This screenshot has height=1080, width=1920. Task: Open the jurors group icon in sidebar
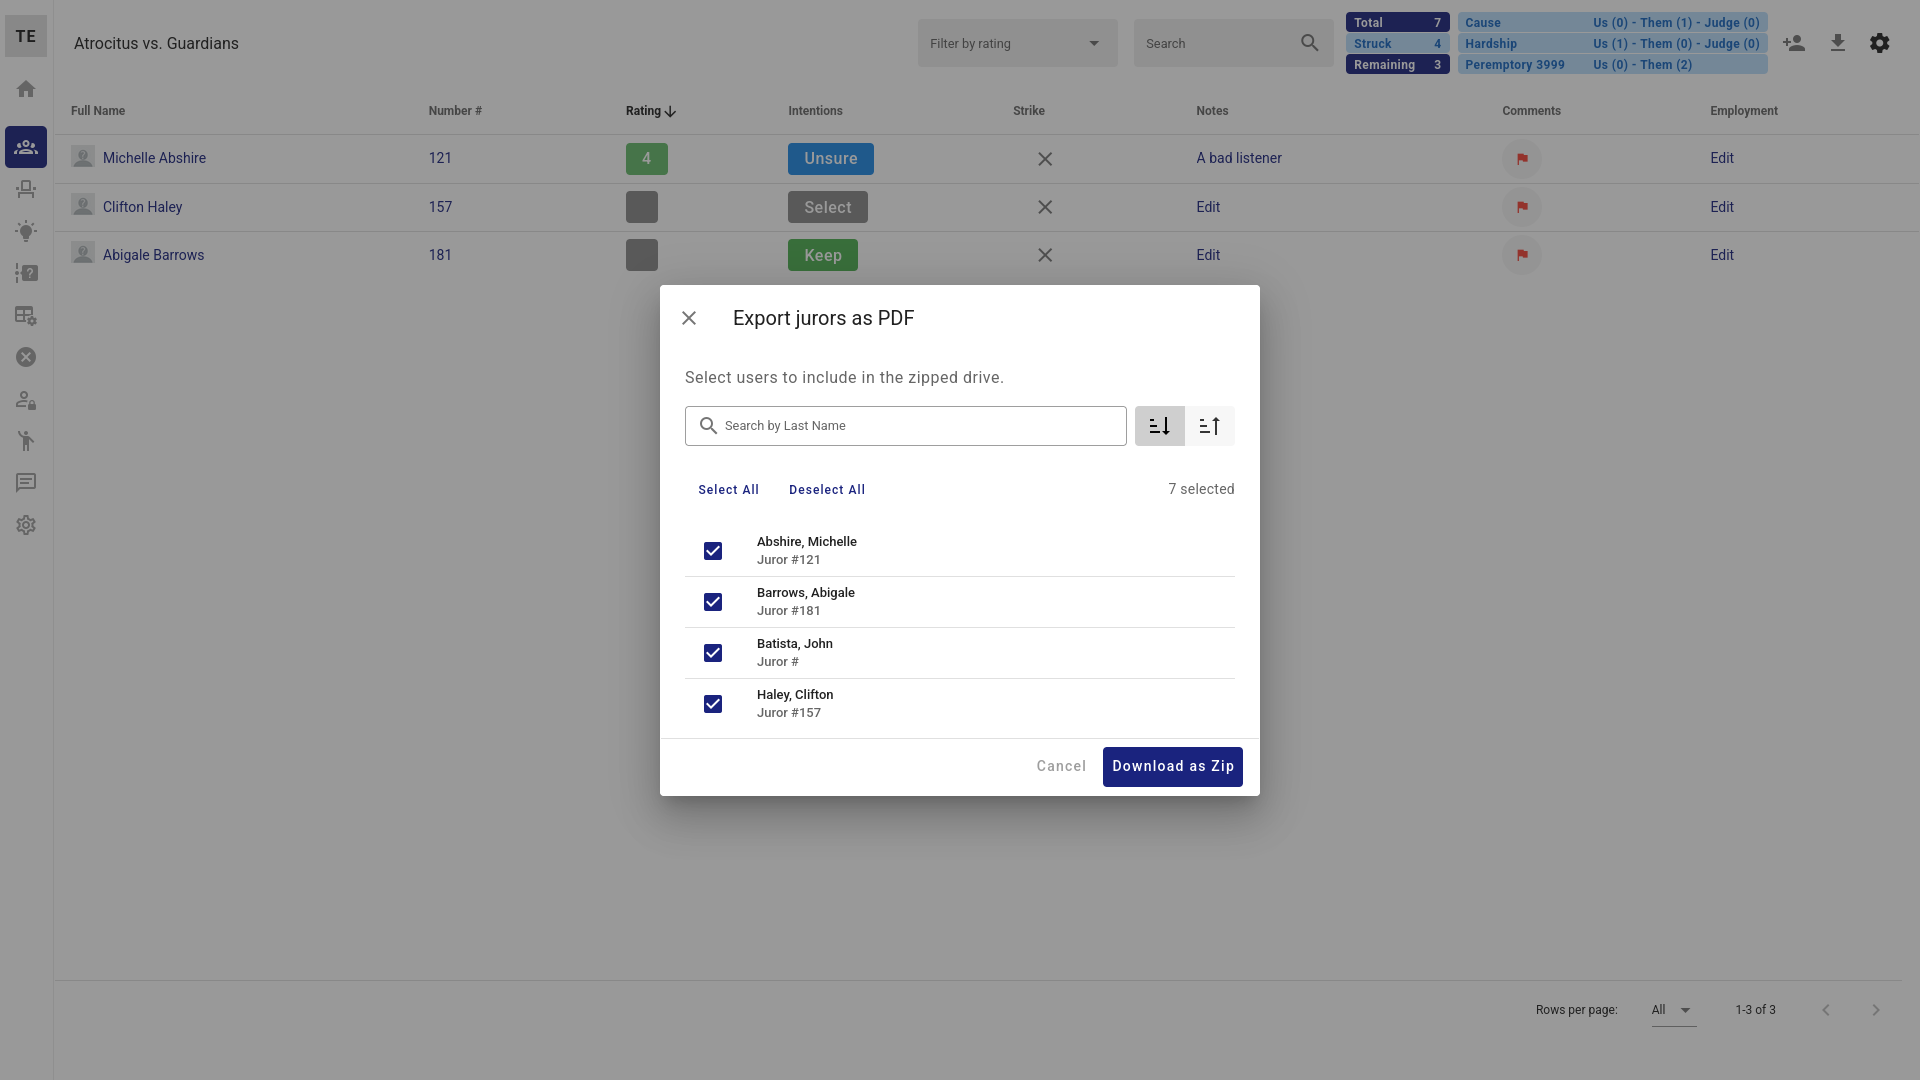(26, 147)
